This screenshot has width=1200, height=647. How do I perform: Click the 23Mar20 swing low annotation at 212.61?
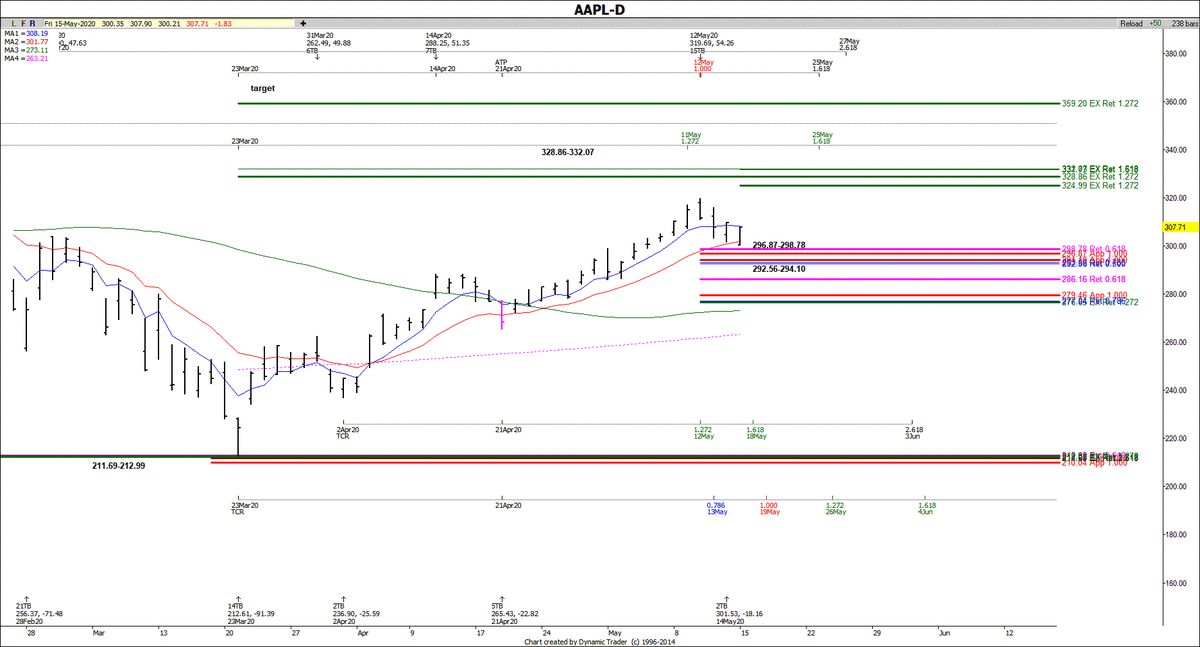pos(238,614)
